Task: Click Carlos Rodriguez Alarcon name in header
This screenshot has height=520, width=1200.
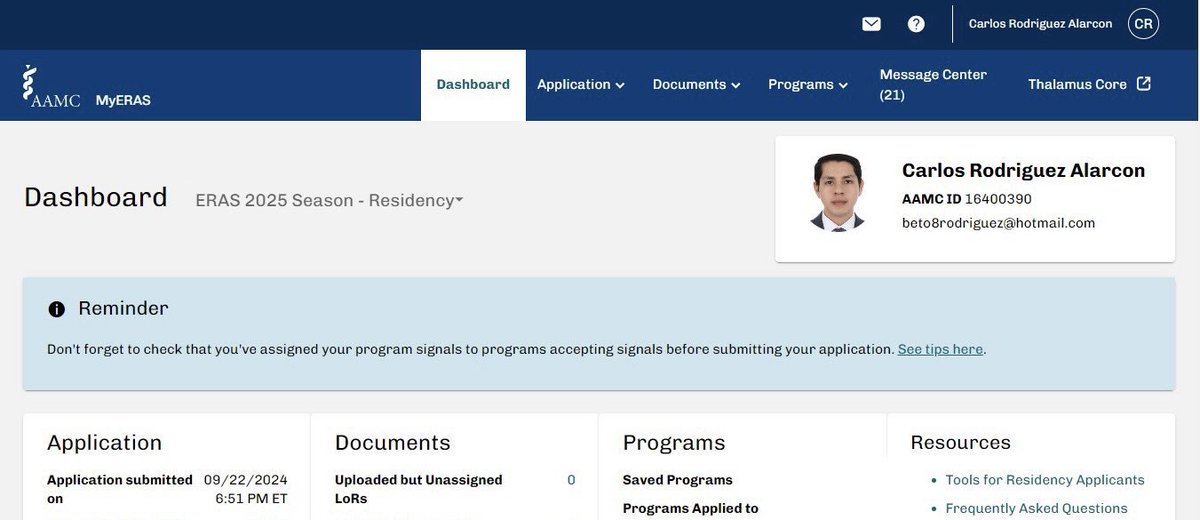Action: click(1040, 24)
